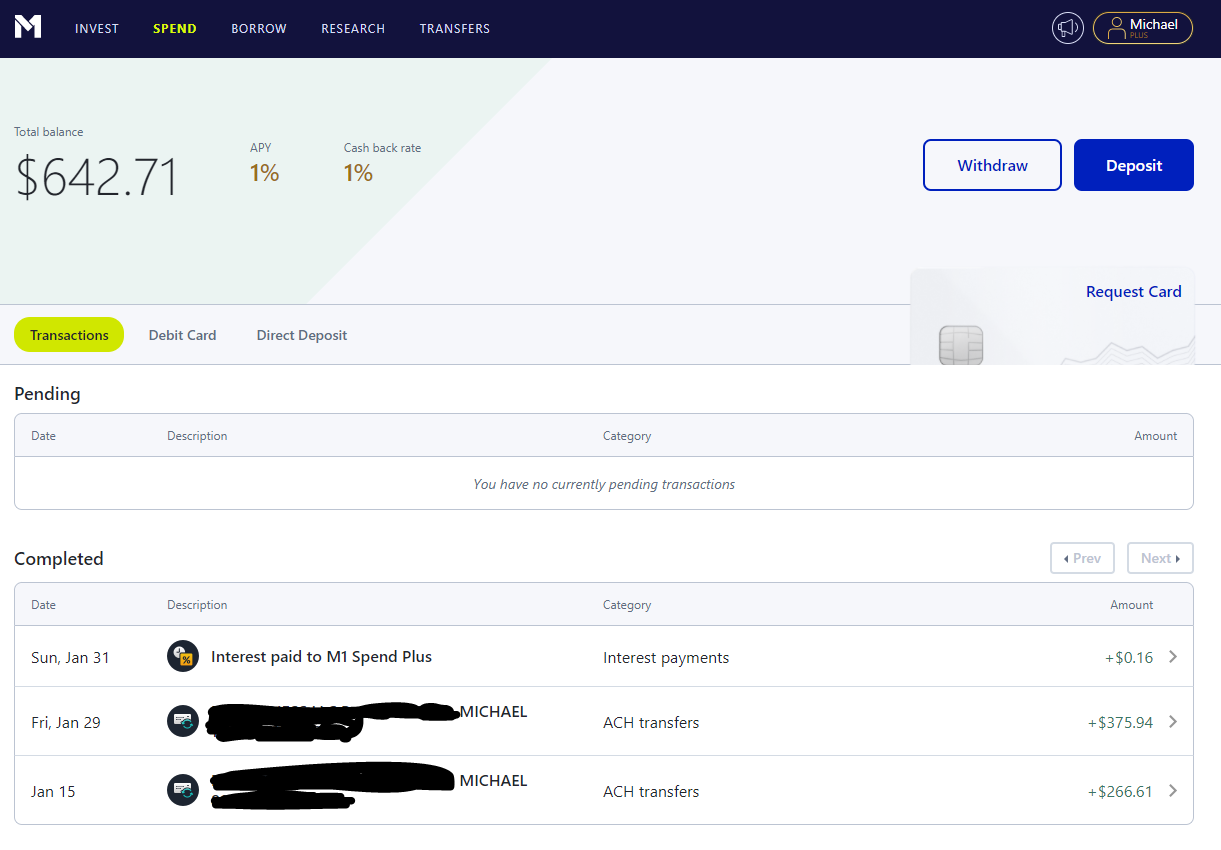Navigate to the Borrow section

pos(259,29)
